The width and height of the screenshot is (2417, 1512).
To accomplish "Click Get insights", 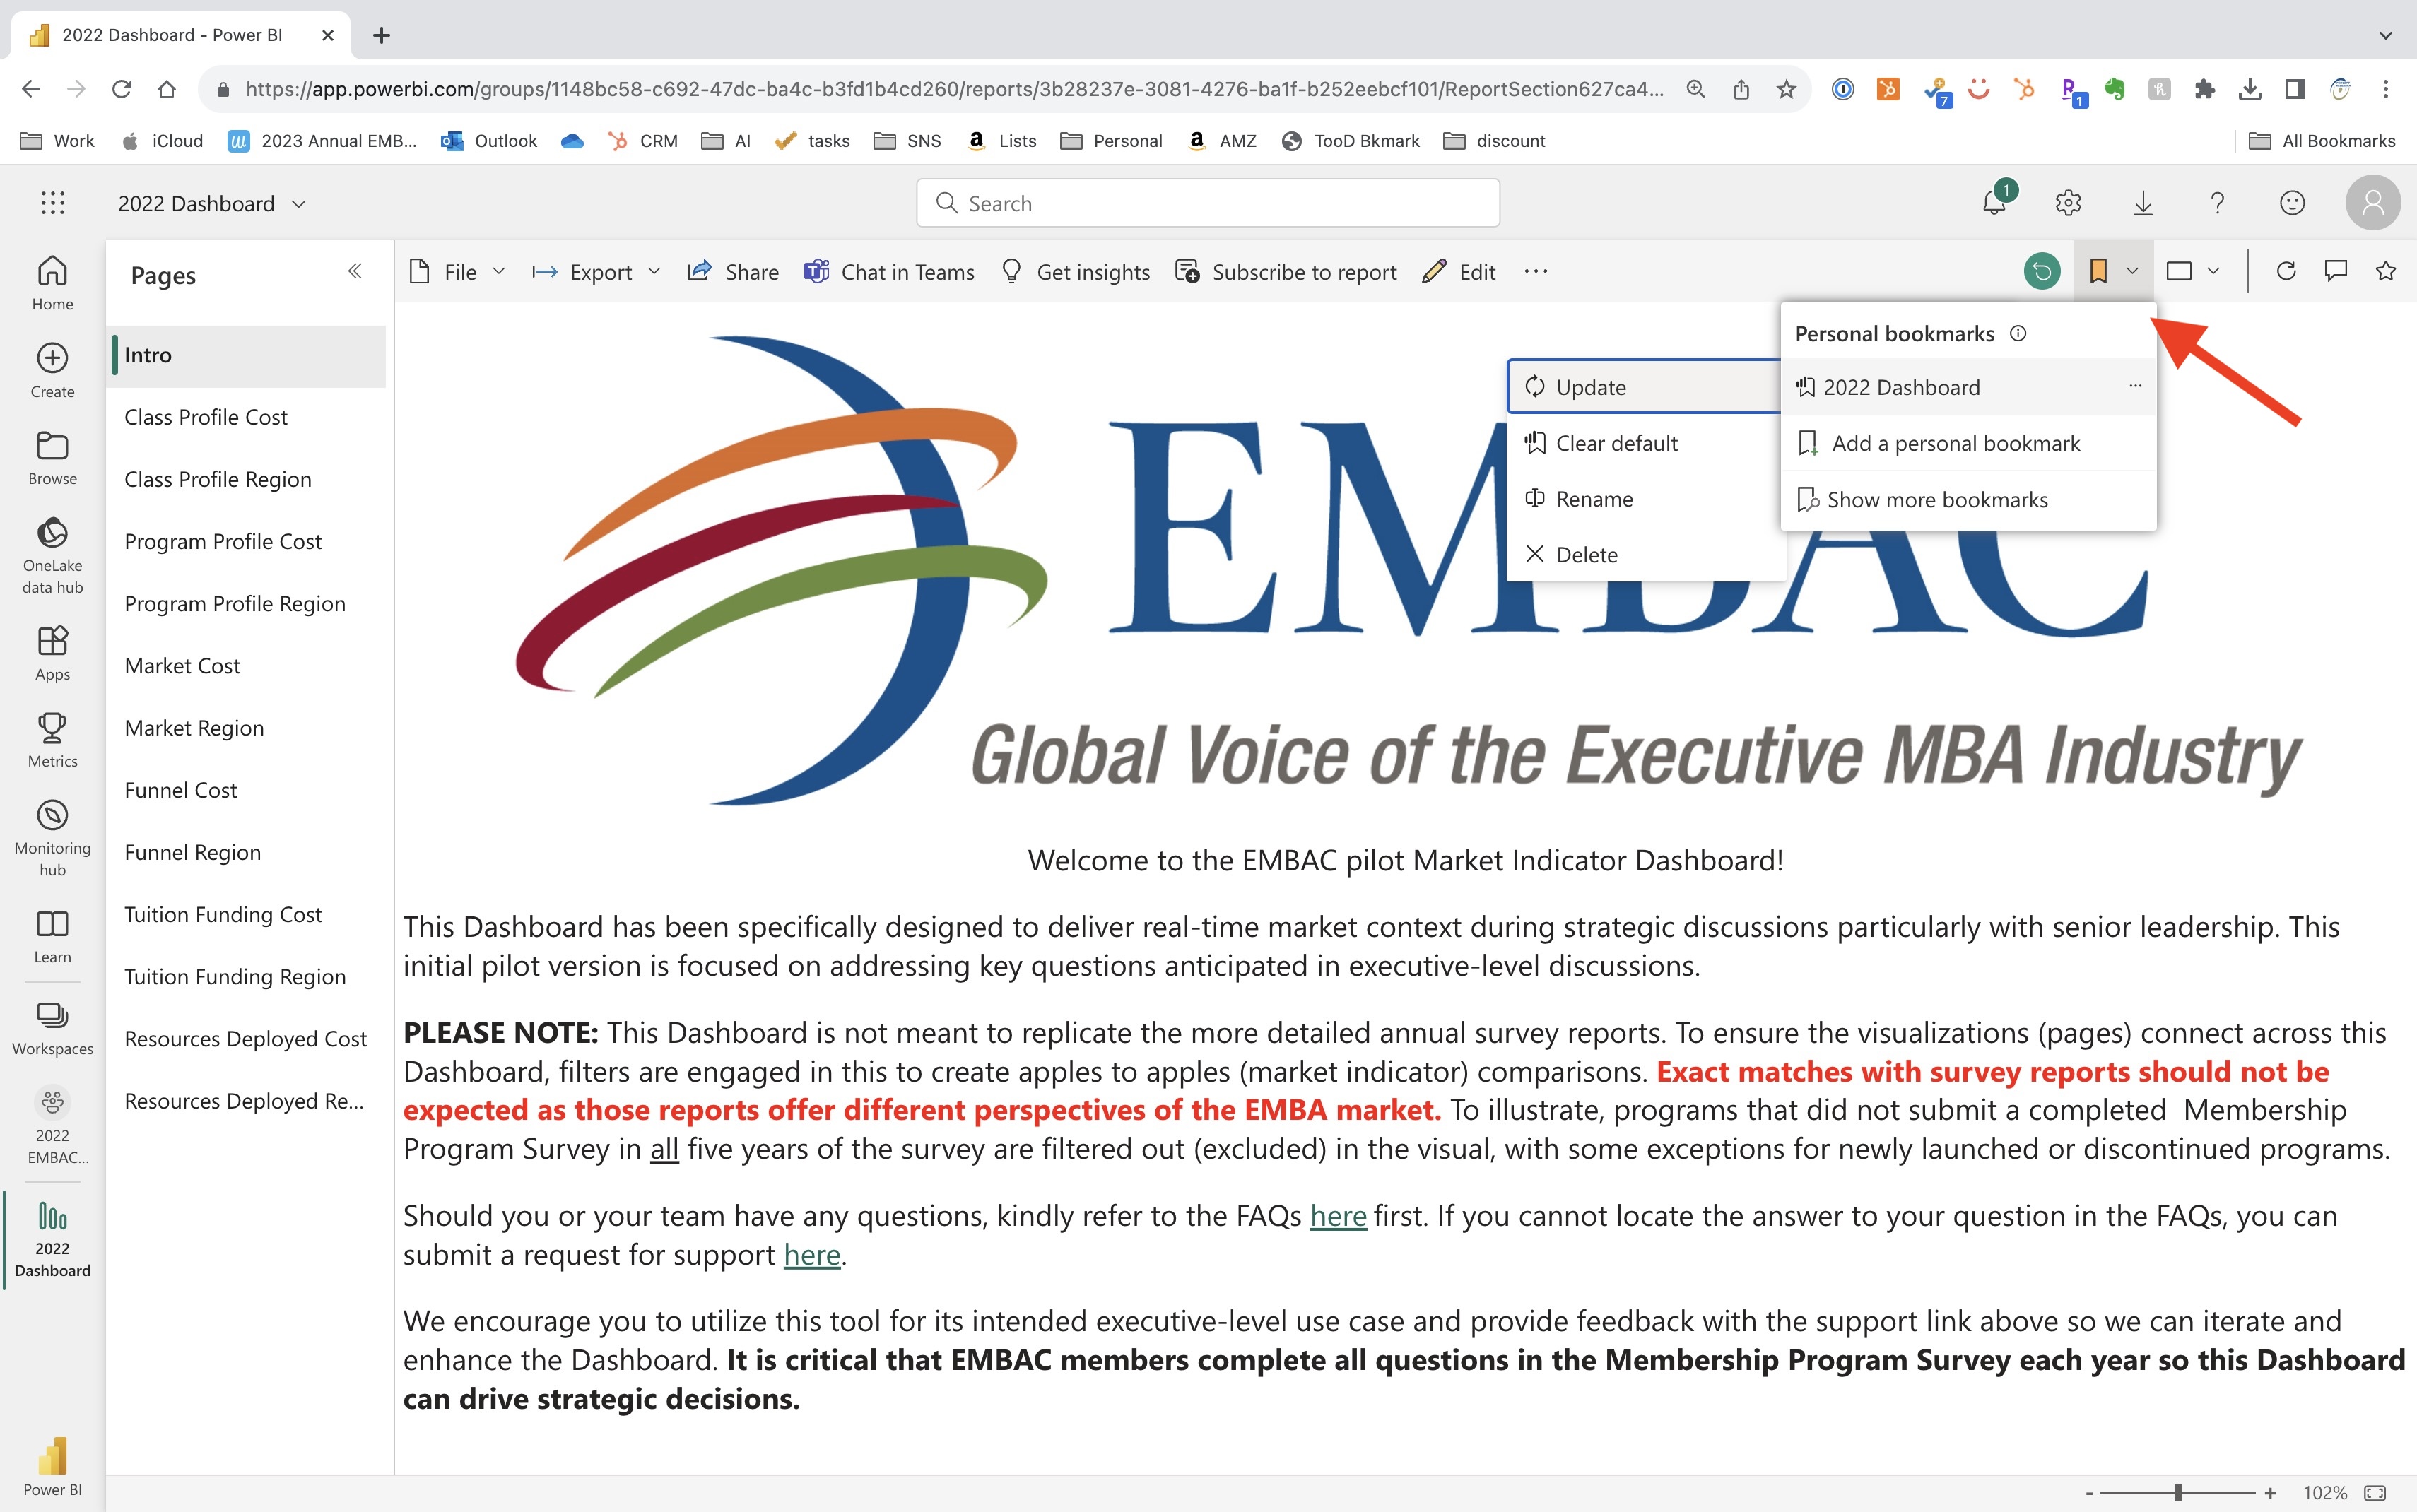I will pyautogui.click(x=1076, y=272).
